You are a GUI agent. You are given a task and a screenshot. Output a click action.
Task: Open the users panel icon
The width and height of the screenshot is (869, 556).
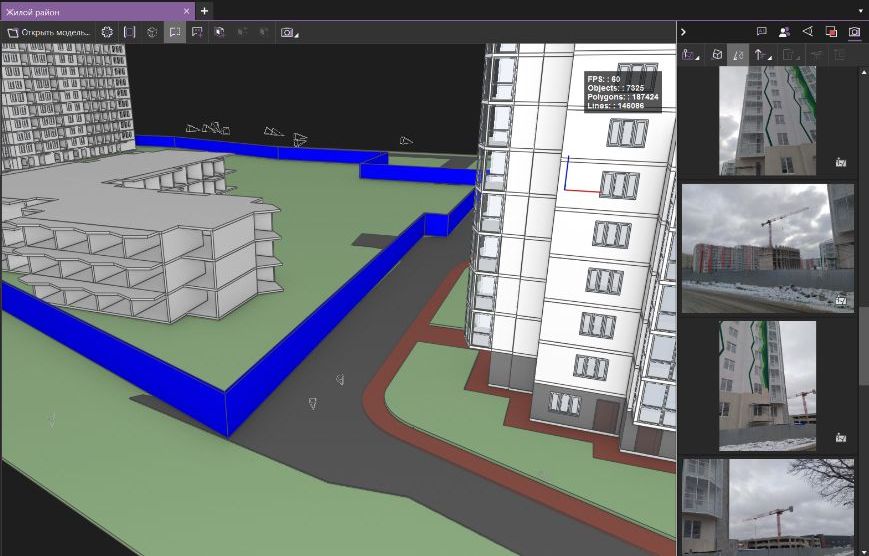click(785, 32)
